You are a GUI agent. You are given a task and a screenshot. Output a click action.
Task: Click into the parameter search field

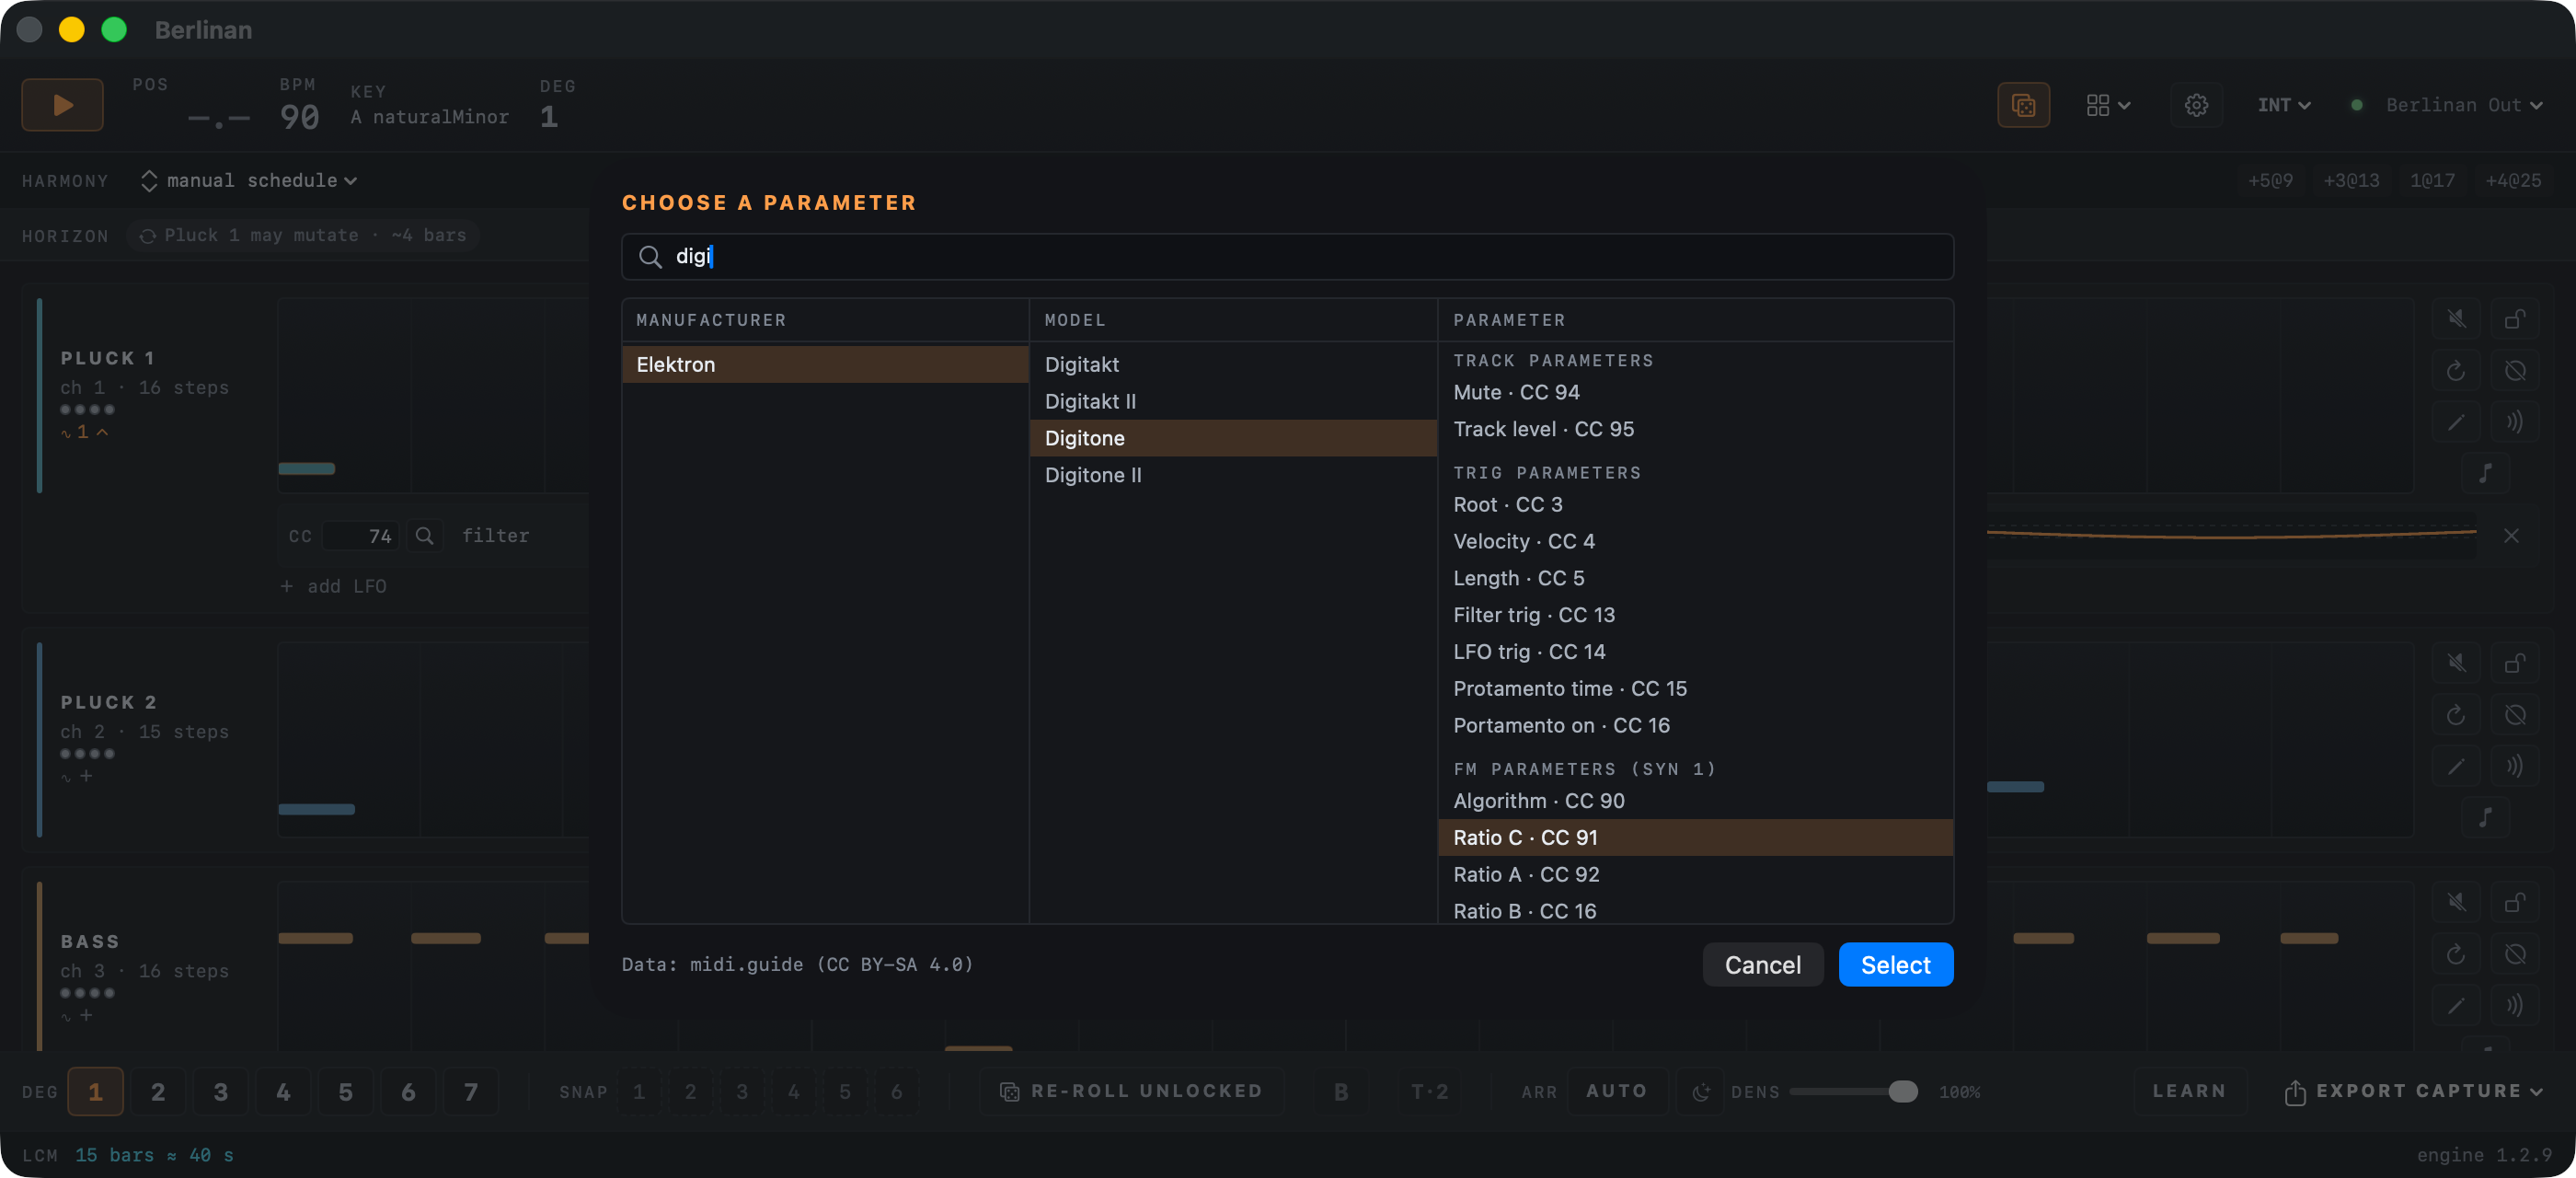point(1287,256)
